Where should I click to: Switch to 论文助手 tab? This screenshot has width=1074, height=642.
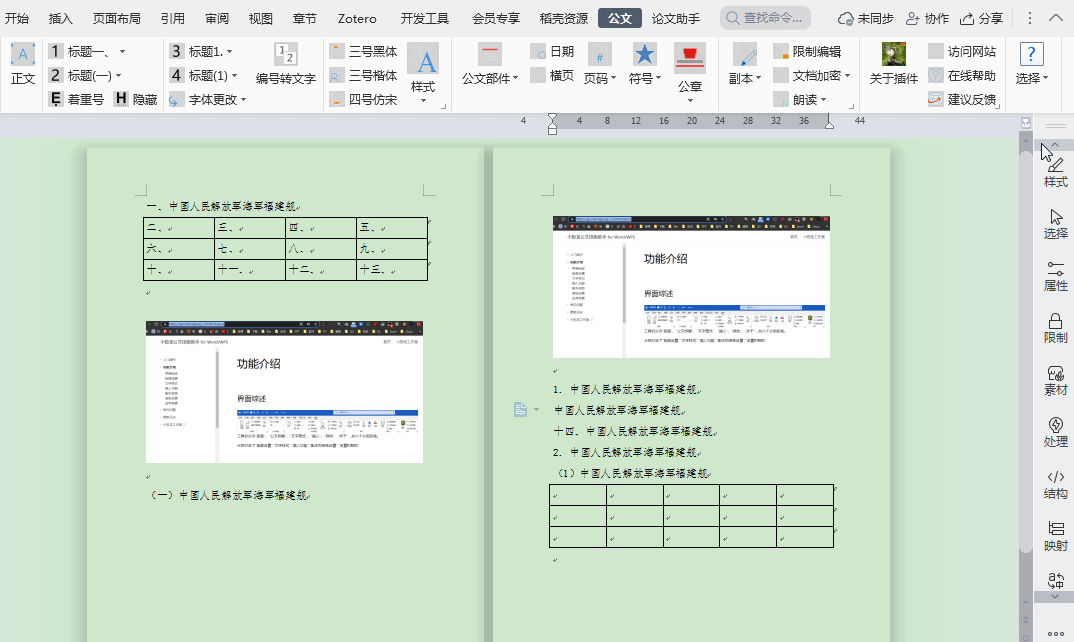pos(675,18)
